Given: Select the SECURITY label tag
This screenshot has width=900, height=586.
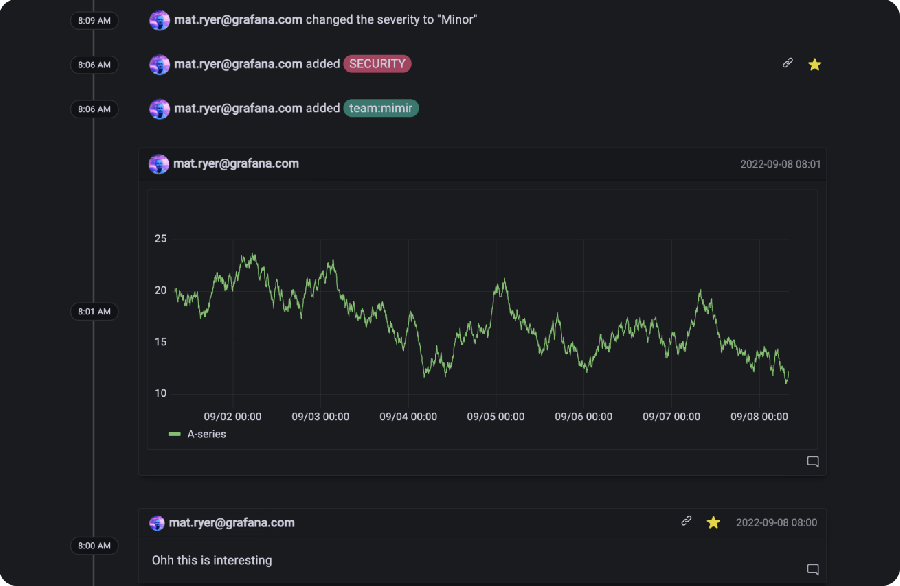Looking at the screenshot, I should point(377,64).
